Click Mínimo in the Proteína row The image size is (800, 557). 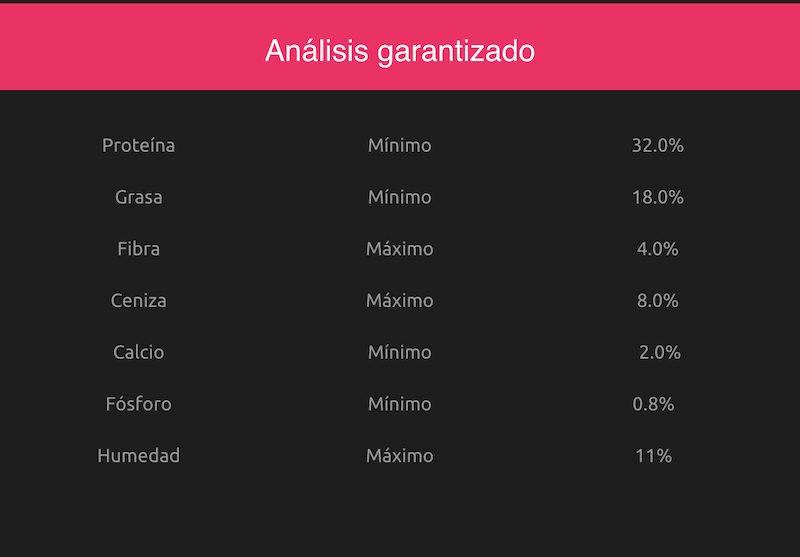pyautogui.click(x=399, y=145)
